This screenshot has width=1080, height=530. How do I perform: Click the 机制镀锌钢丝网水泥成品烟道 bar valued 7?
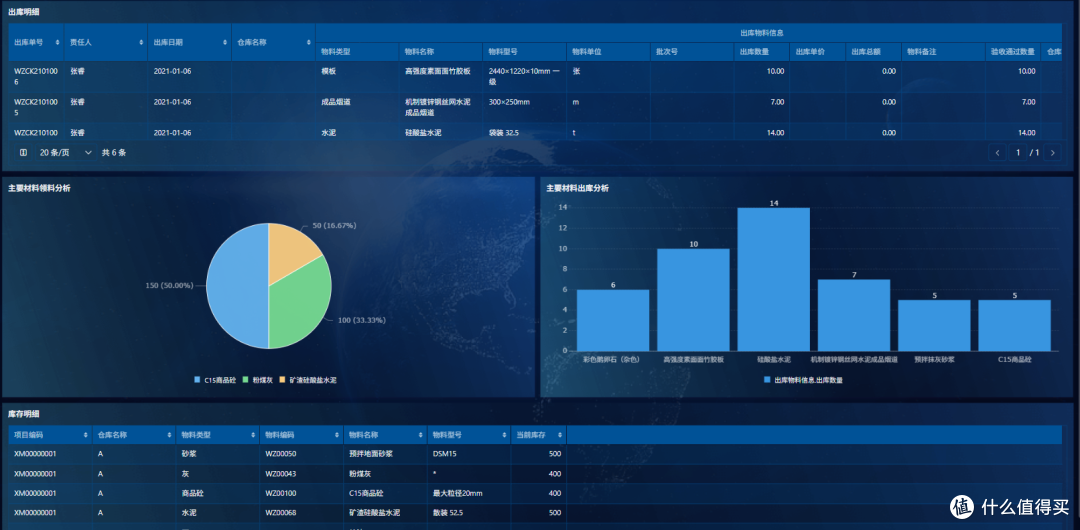[854, 315]
